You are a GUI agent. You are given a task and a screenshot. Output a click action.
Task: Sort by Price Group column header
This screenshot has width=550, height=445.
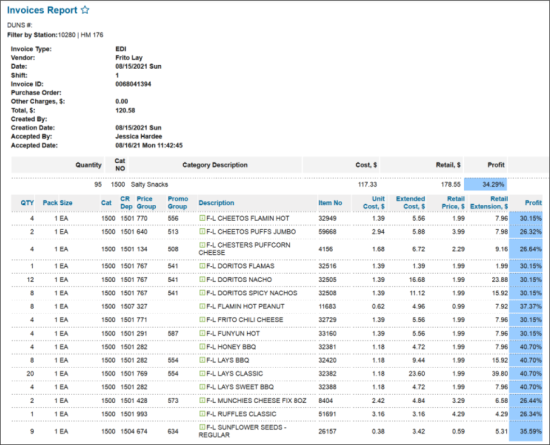[x=146, y=203]
